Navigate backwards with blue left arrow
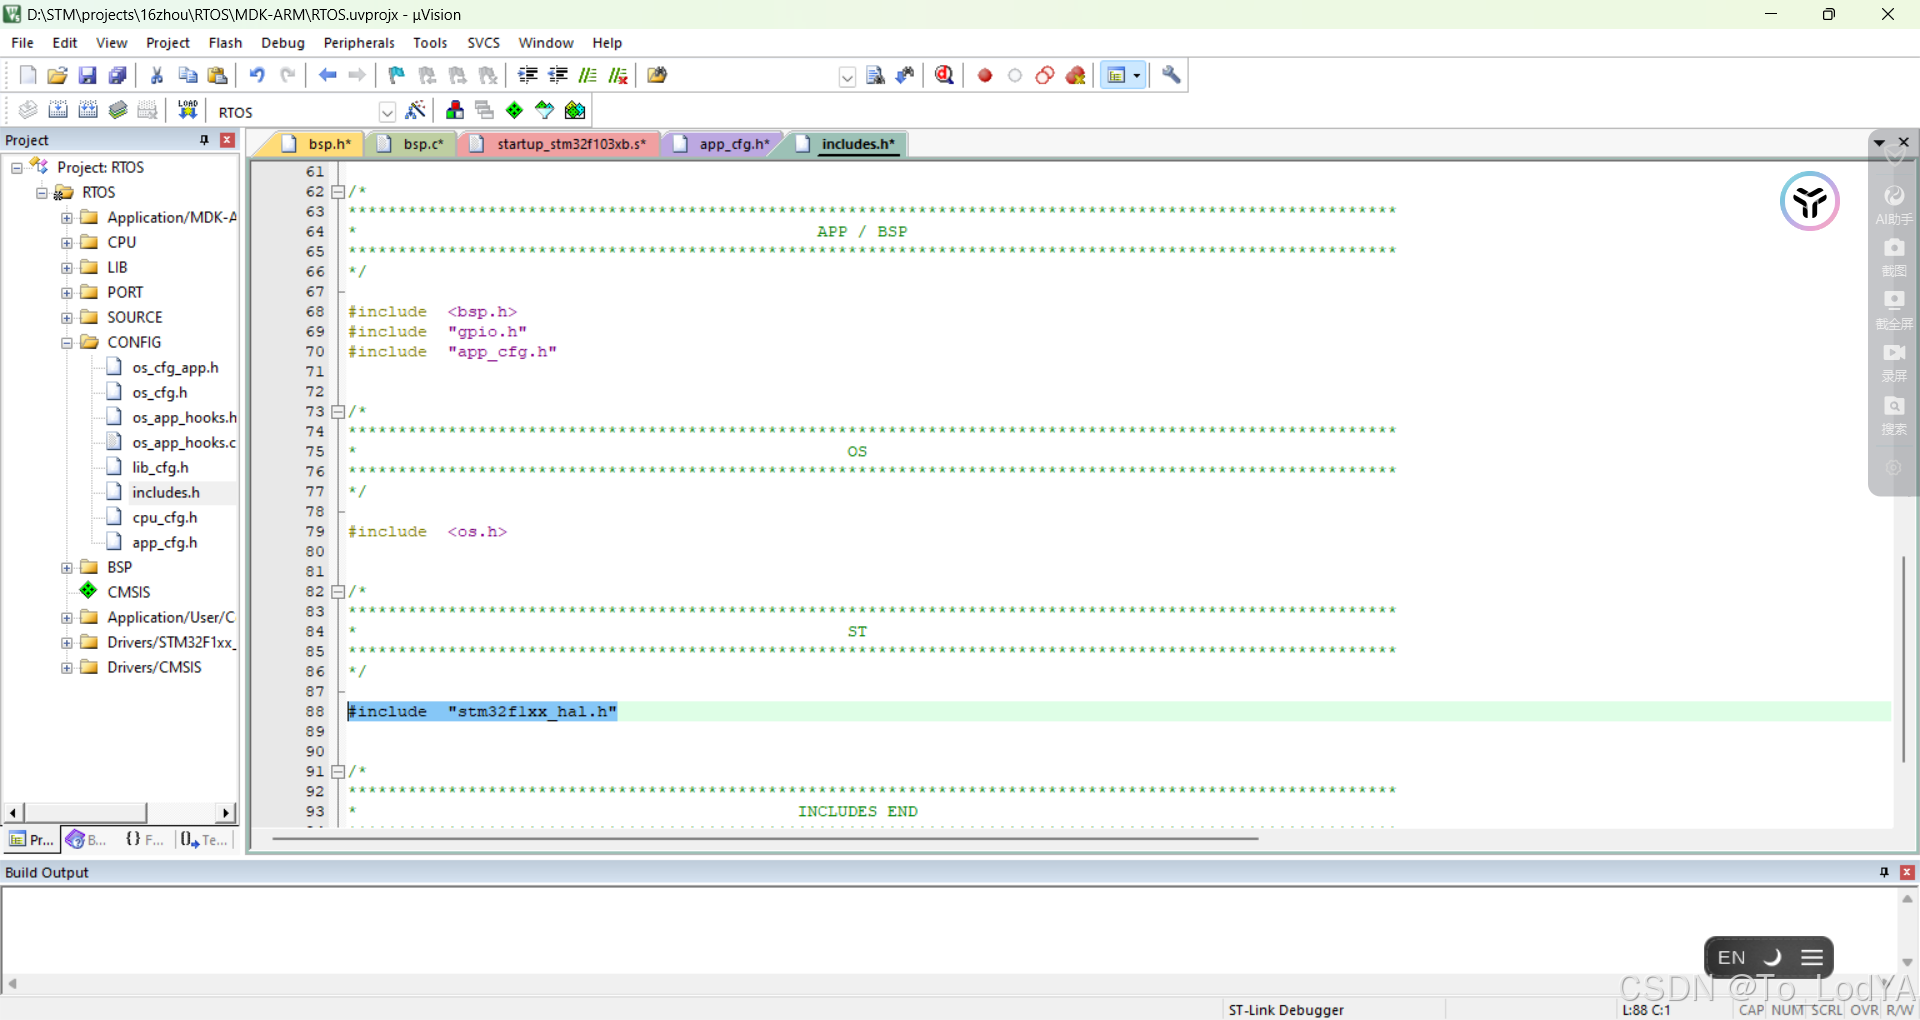1920x1020 pixels. tap(327, 75)
